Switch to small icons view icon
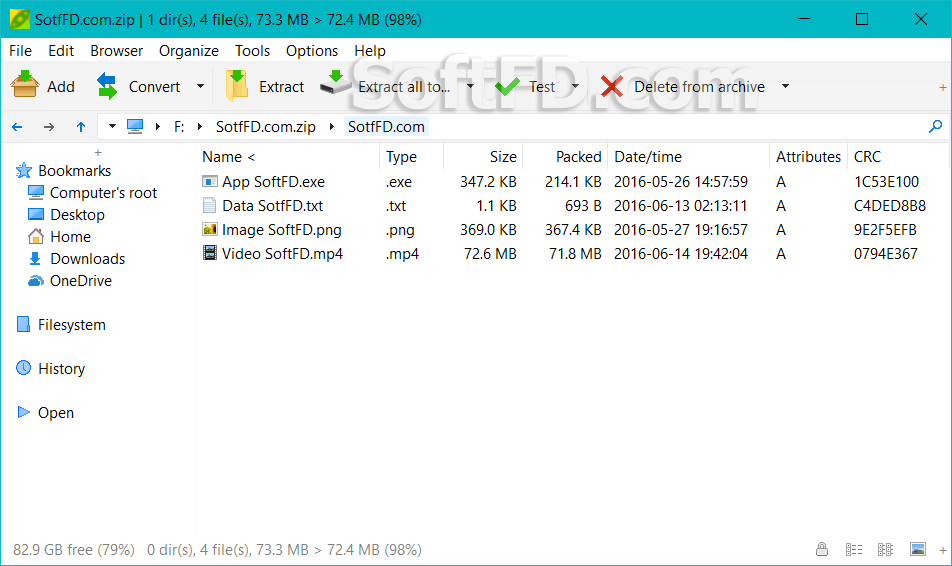This screenshot has height=566, width=952. click(885, 550)
